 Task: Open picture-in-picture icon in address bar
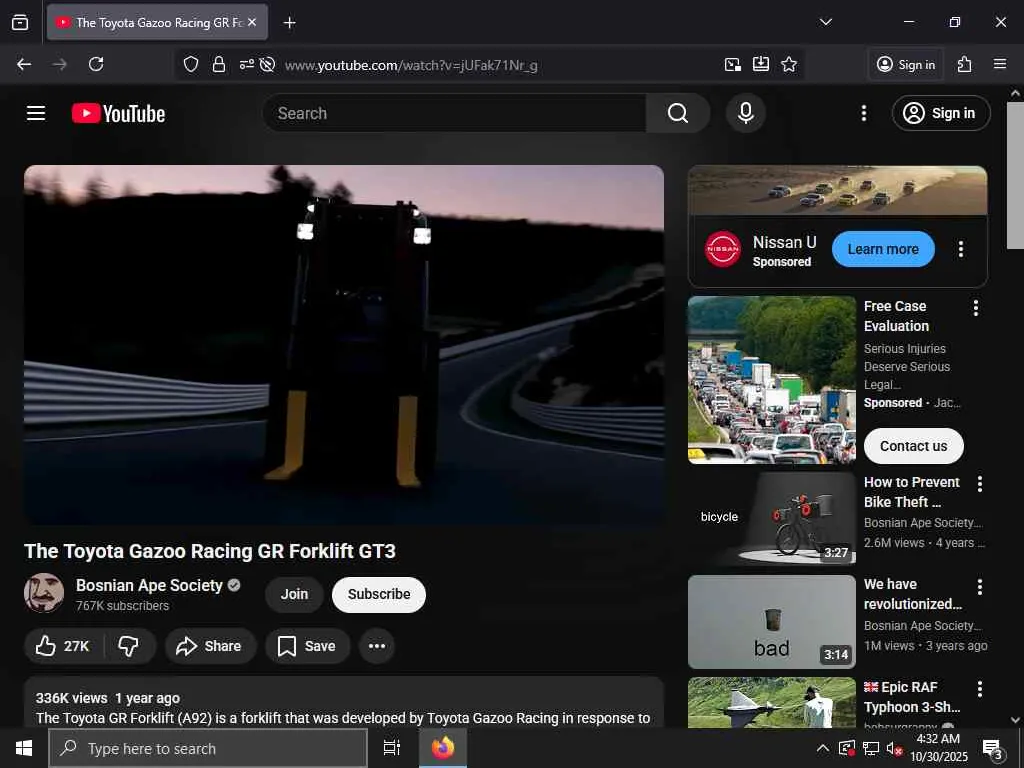[x=733, y=64]
